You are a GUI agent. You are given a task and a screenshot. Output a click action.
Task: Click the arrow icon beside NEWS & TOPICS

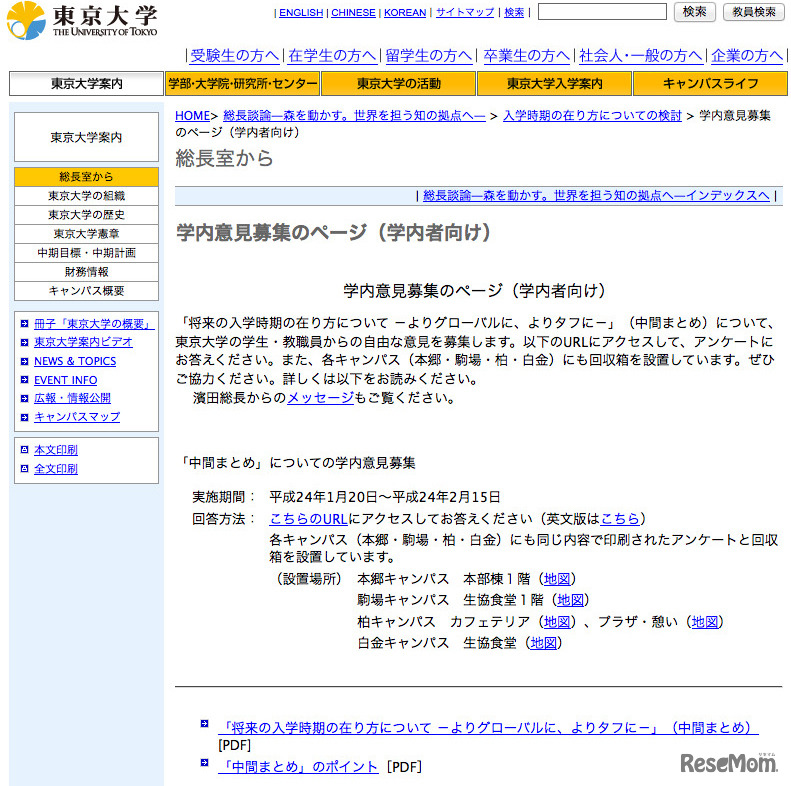point(25,361)
